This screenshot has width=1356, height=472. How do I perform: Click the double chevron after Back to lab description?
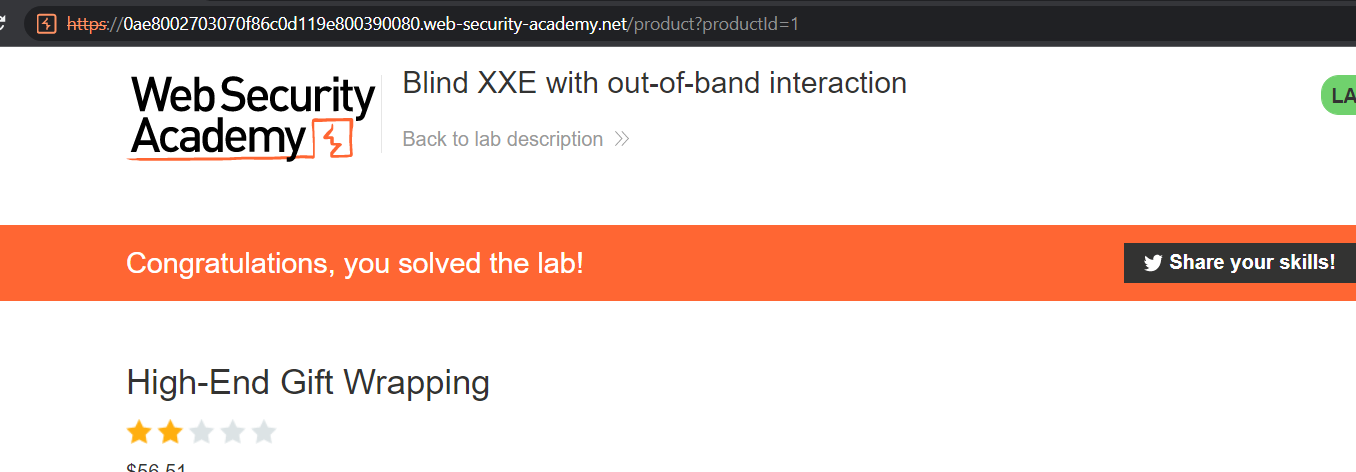point(622,139)
